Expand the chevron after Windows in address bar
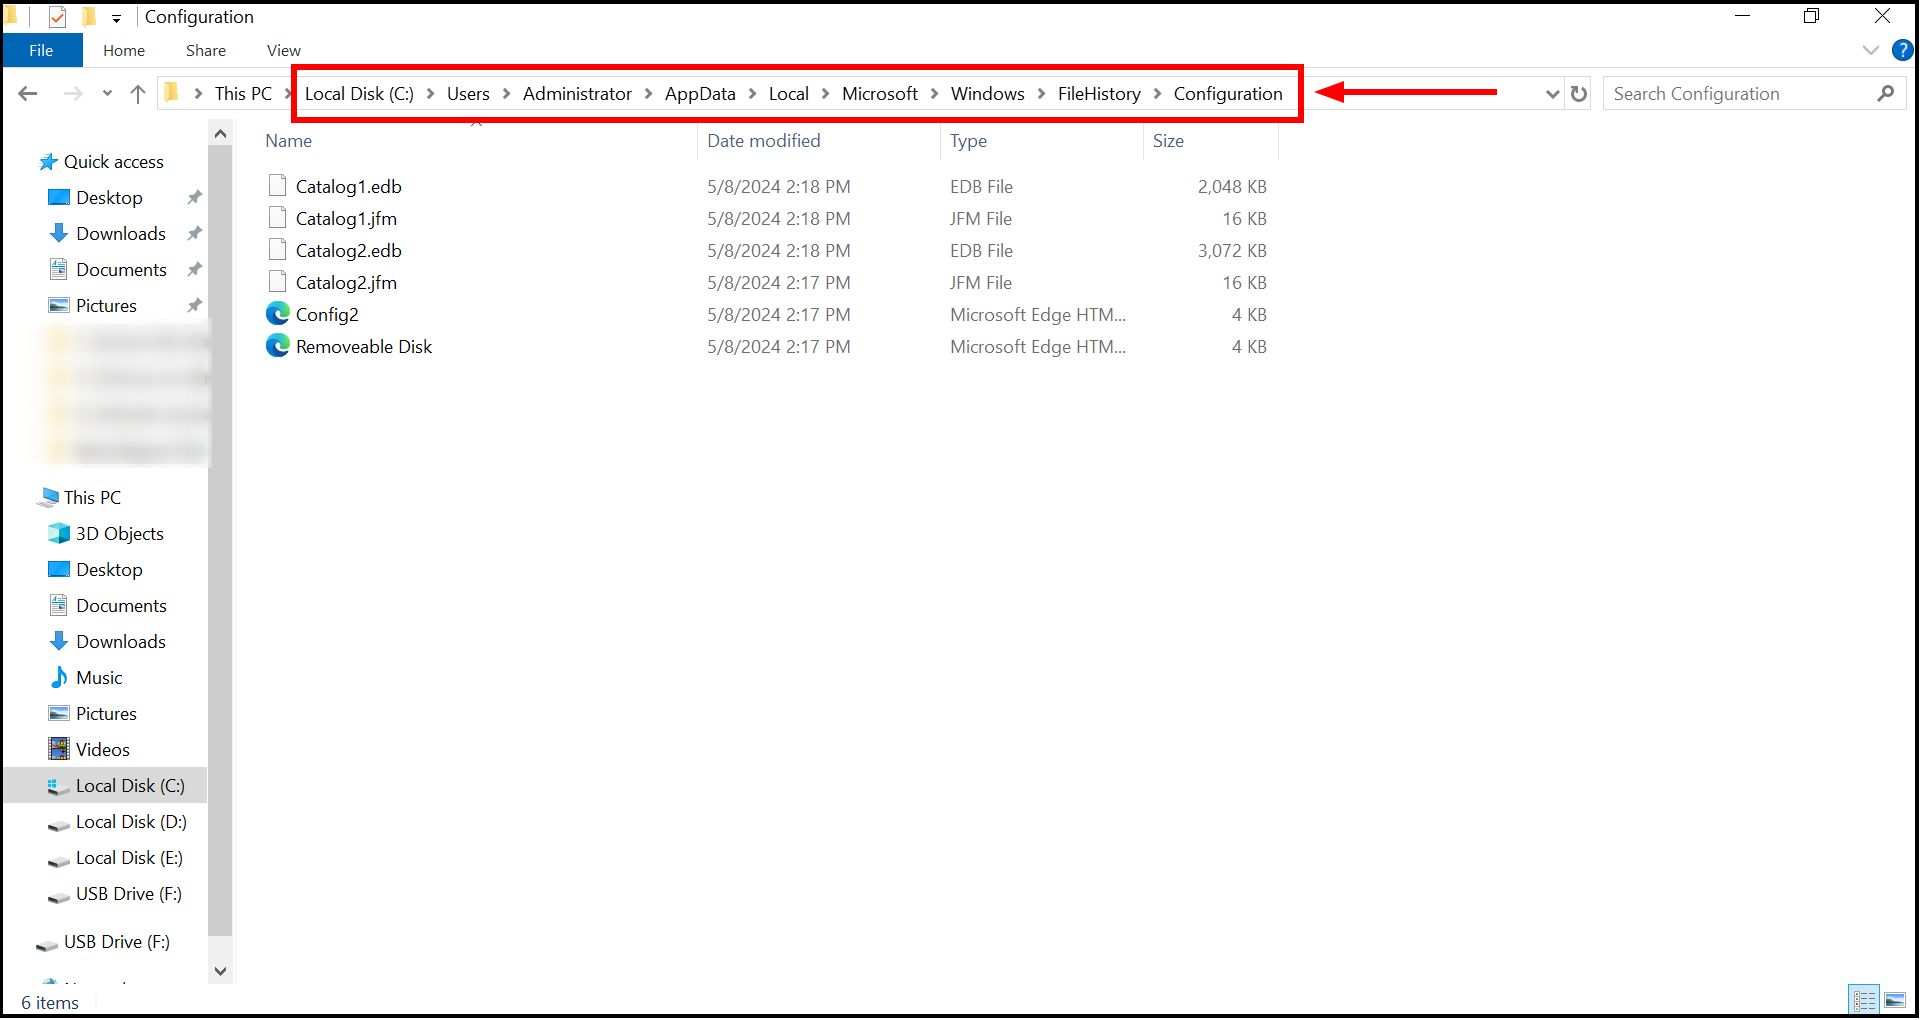The height and width of the screenshot is (1020, 1920). (1041, 93)
